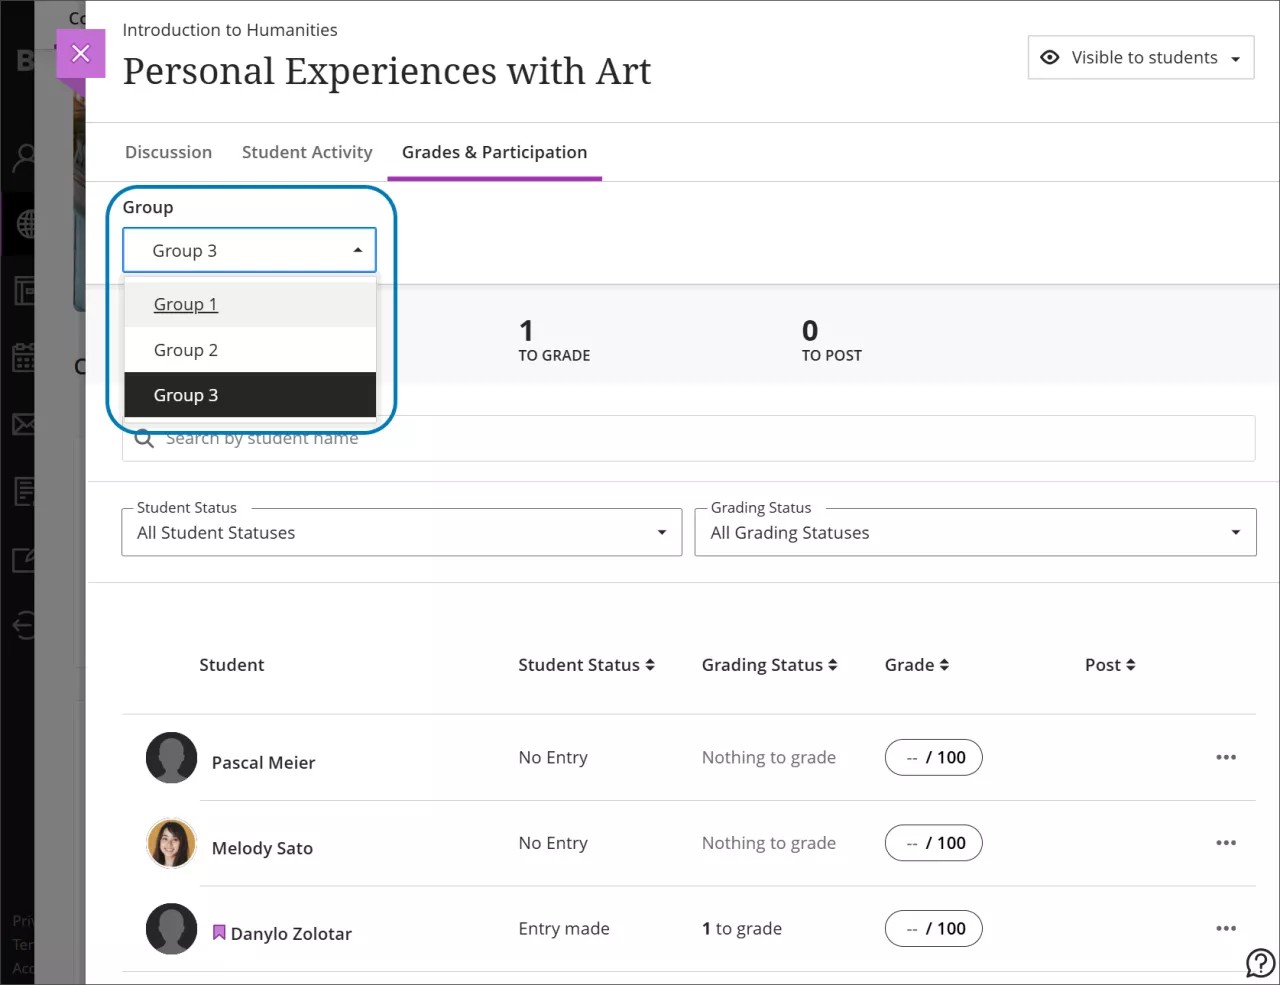Screen dimensions: 1280x985
Task: Click the bookmark flag beside Danylo Zolotar
Action: coord(218,932)
